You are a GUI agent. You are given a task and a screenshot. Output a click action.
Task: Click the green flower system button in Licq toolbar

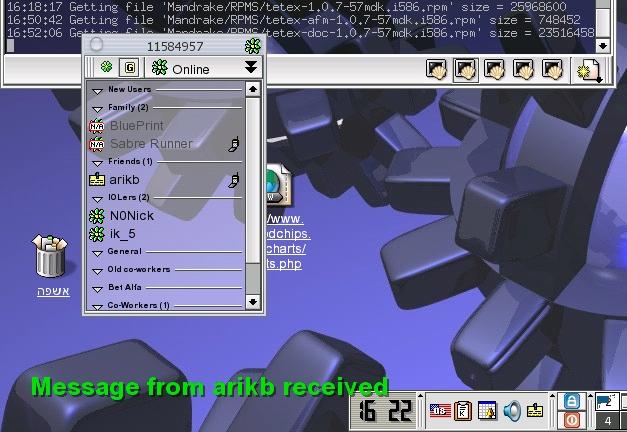point(106,67)
